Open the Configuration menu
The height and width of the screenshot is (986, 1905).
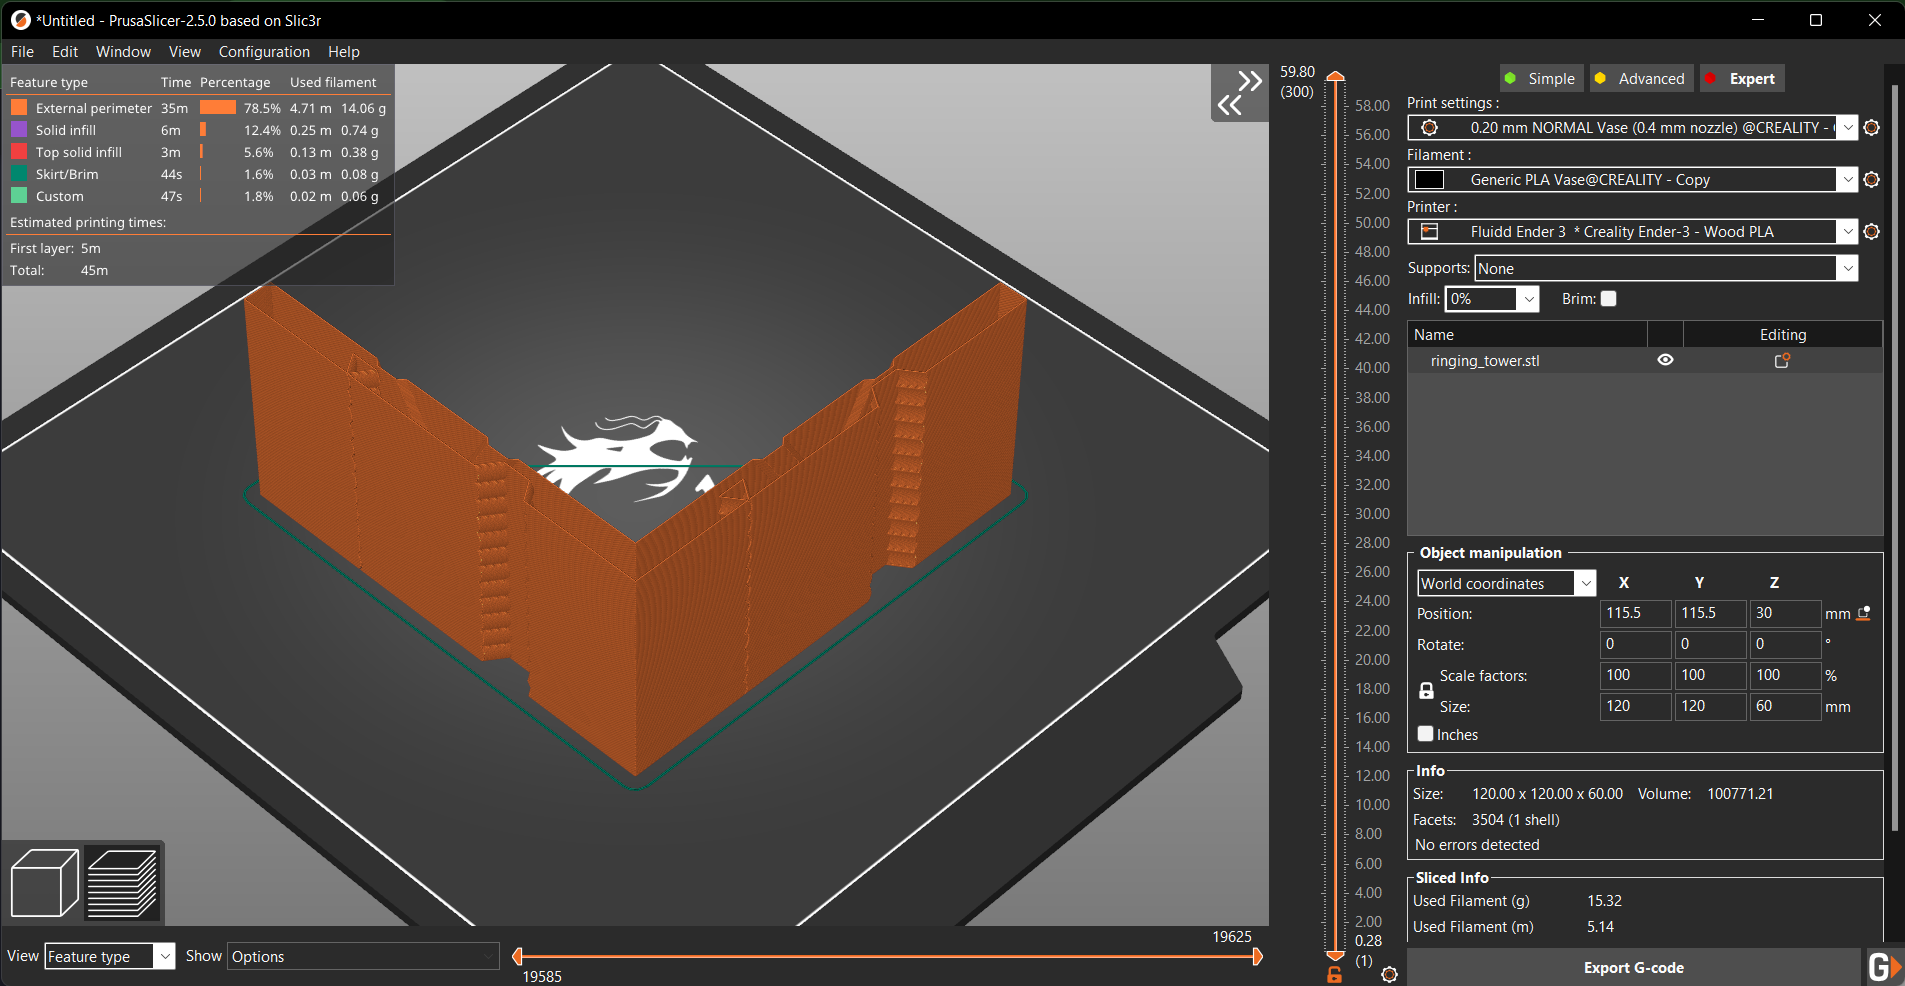pos(264,52)
